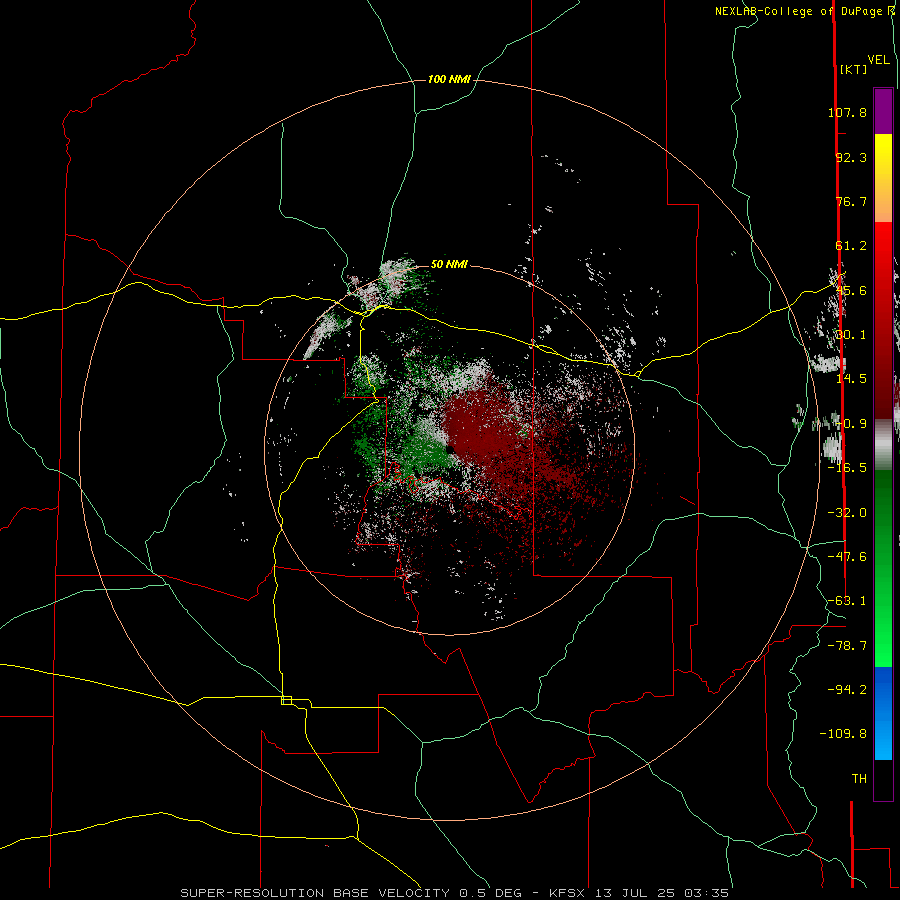
Task: Click the 61.2 legend value
Action: click(851, 246)
